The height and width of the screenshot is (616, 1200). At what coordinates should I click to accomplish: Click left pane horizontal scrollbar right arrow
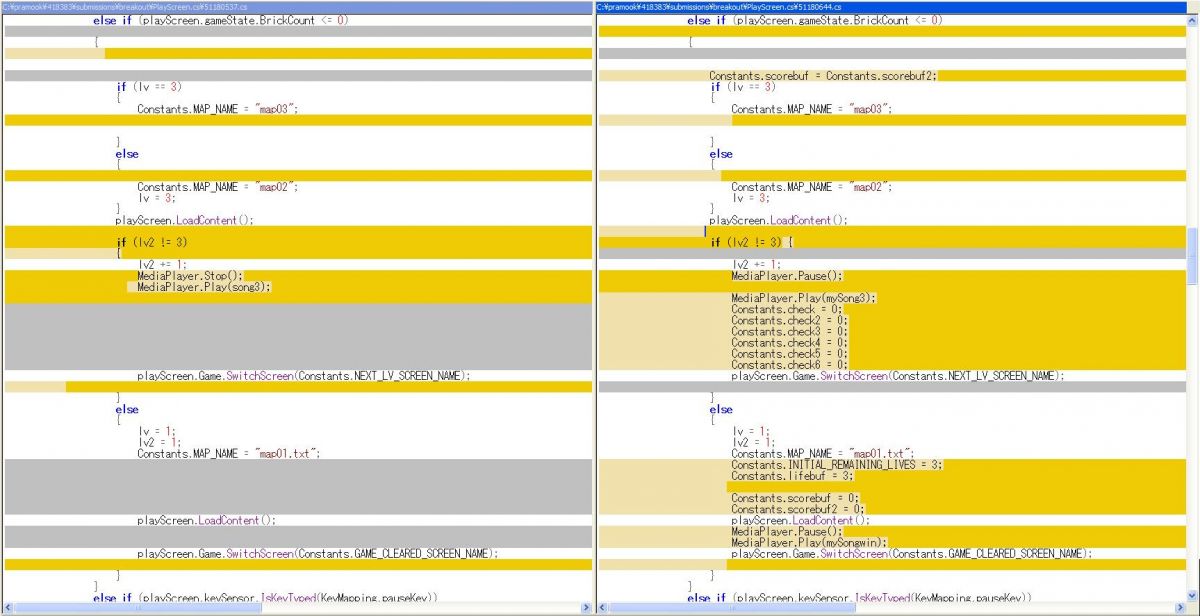[x=586, y=608]
